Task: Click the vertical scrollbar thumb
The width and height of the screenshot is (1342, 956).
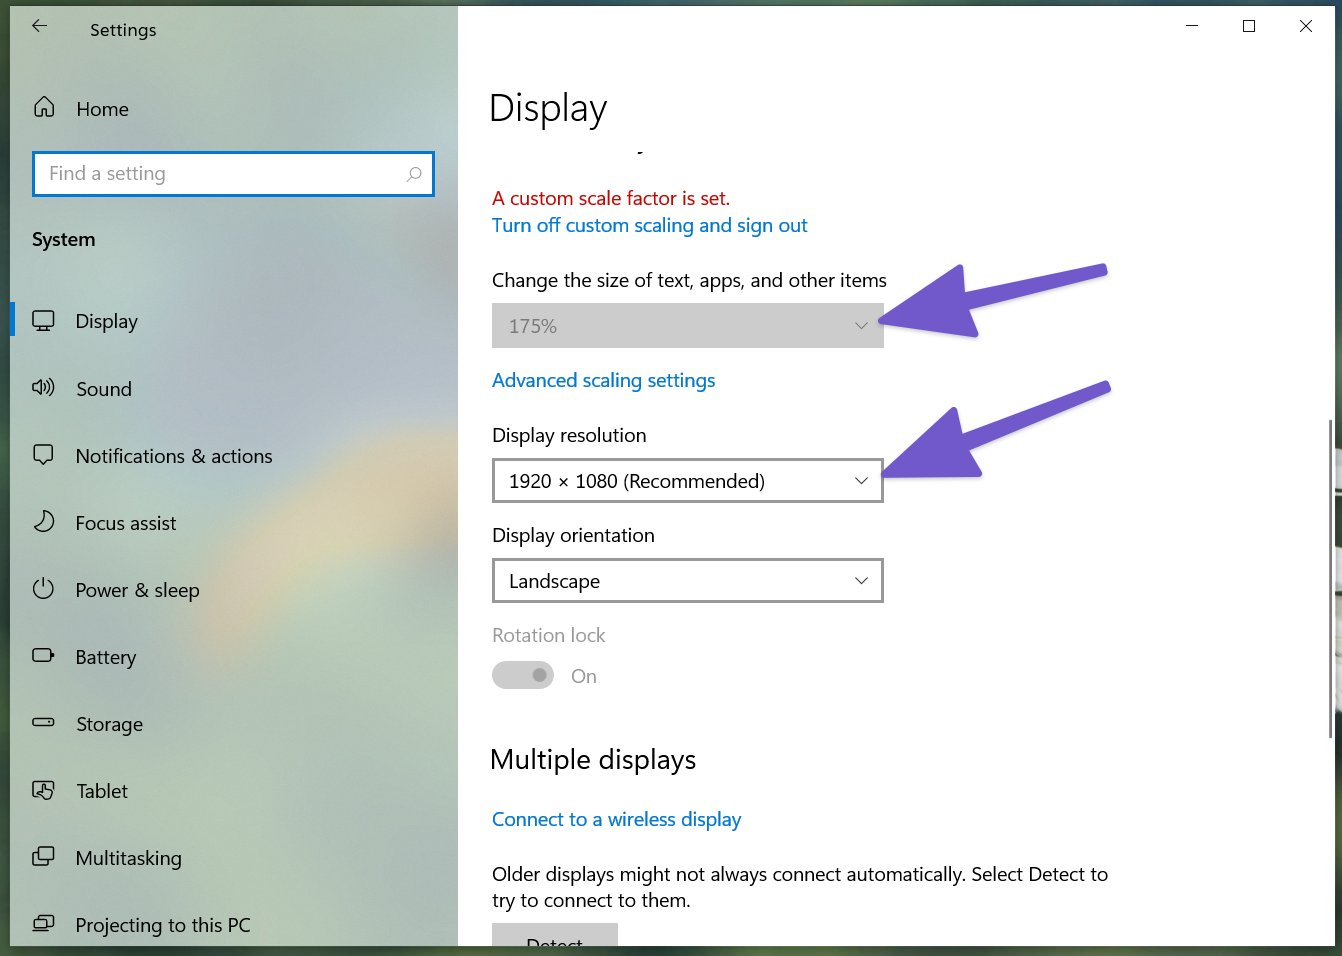Action: [1330, 578]
